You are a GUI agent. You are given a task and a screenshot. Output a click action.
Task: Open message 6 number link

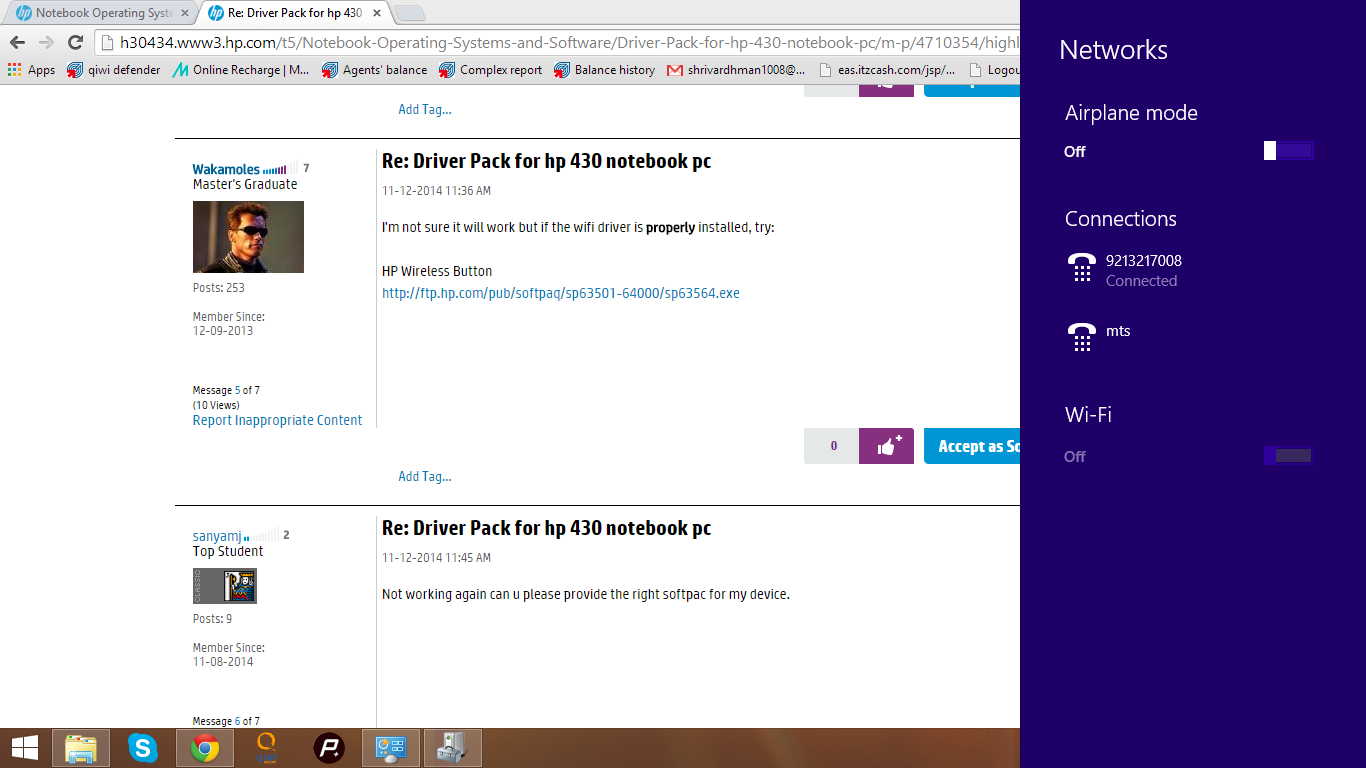[238, 721]
